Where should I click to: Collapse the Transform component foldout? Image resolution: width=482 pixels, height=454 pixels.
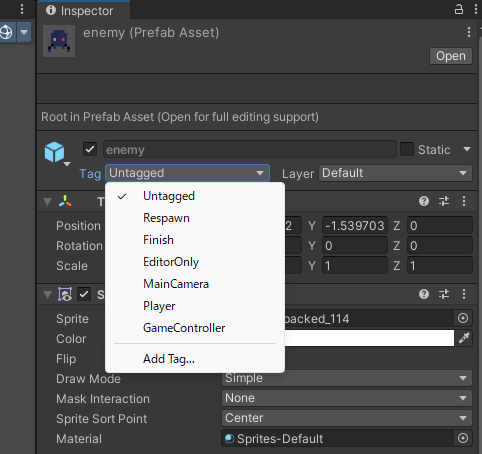tap(47, 201)
